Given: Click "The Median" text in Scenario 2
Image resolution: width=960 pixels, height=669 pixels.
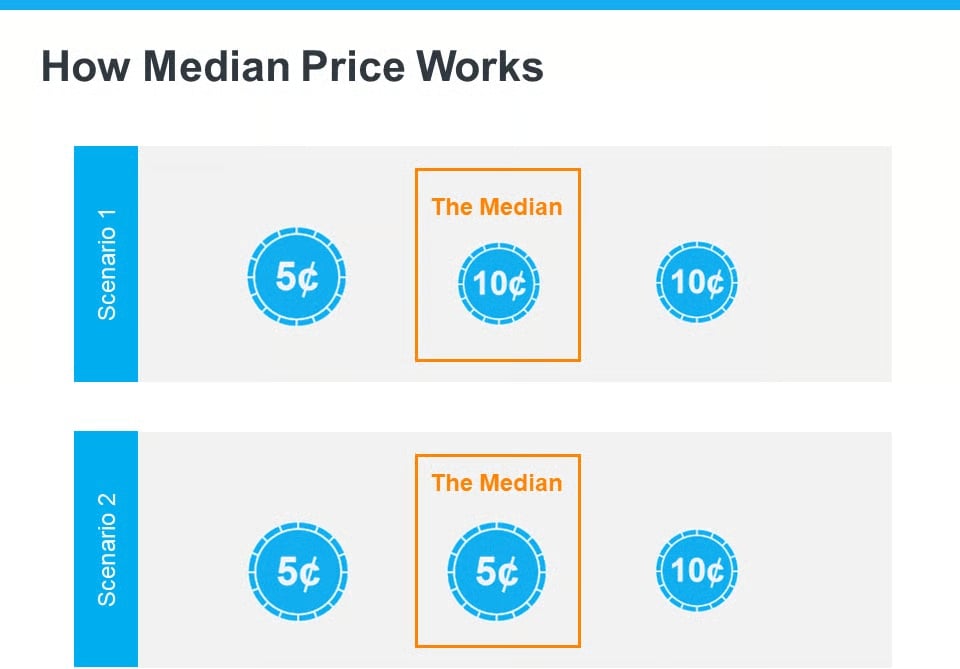Looking at the screenshot, I should pos(497,483).
